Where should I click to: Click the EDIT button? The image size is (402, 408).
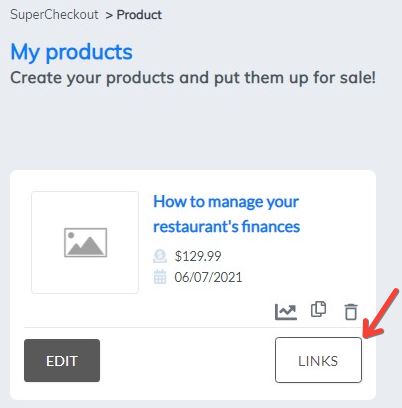point(62,360)
